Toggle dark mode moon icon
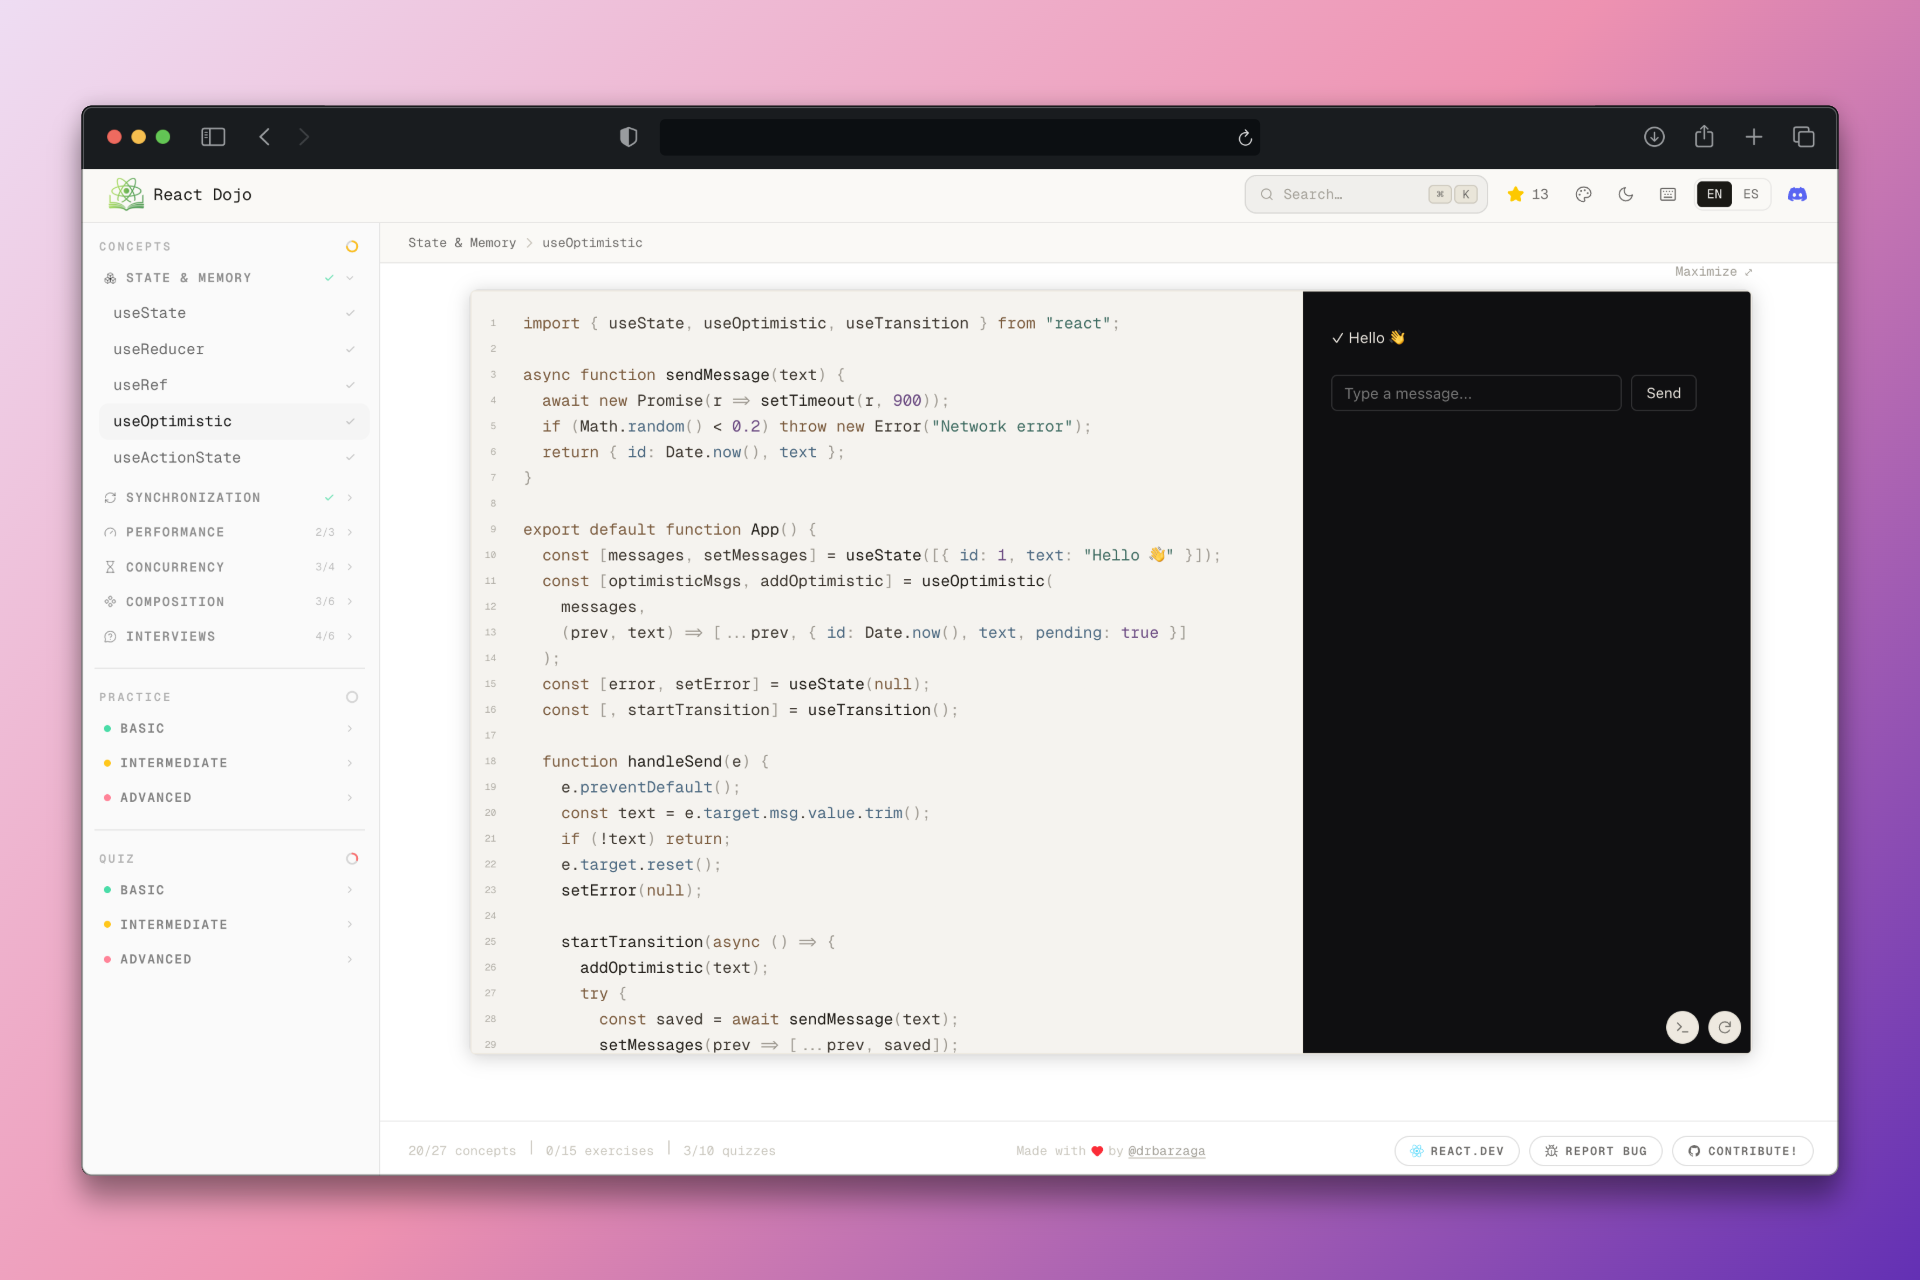 (1626, 194)
